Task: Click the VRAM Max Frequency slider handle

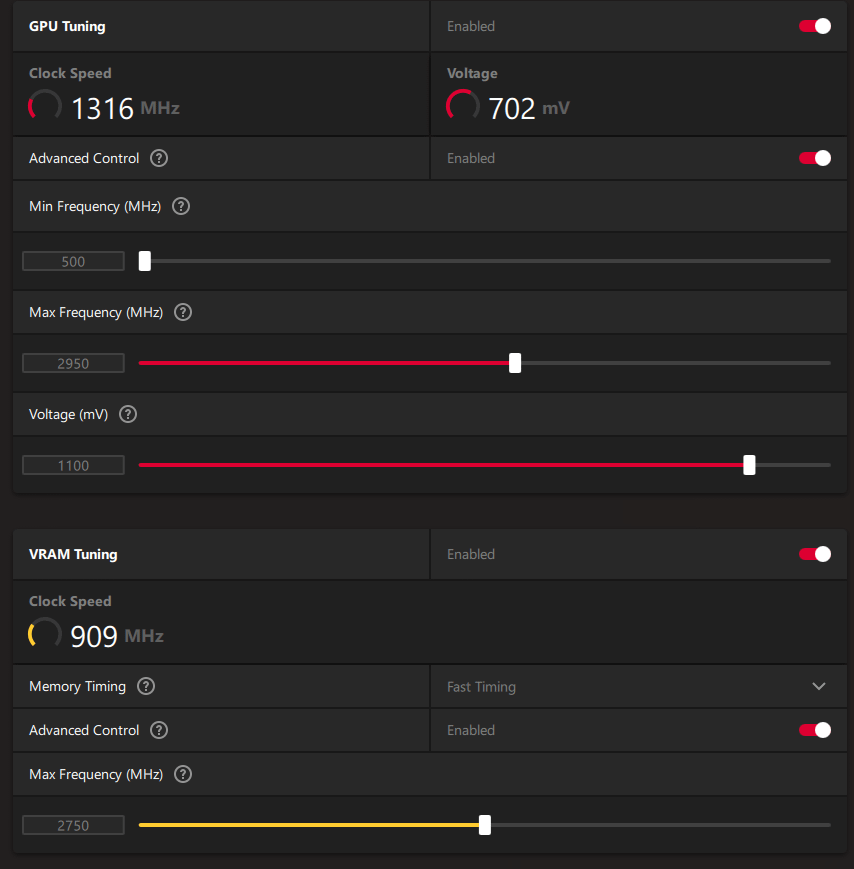Action: click(x=485, y=825)
